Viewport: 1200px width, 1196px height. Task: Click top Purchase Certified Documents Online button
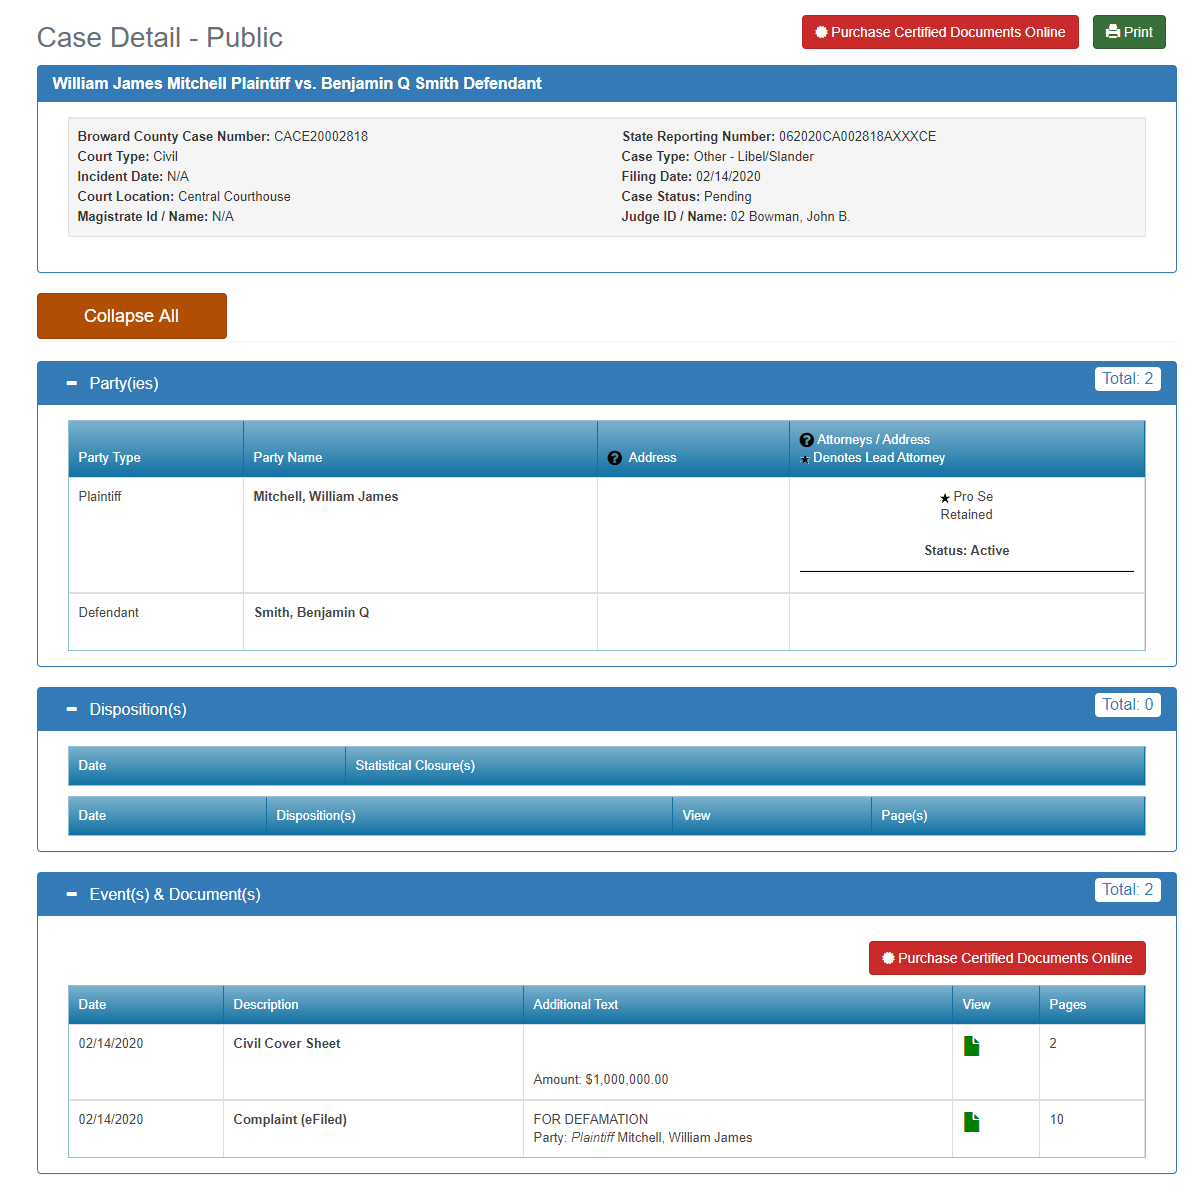940,32
